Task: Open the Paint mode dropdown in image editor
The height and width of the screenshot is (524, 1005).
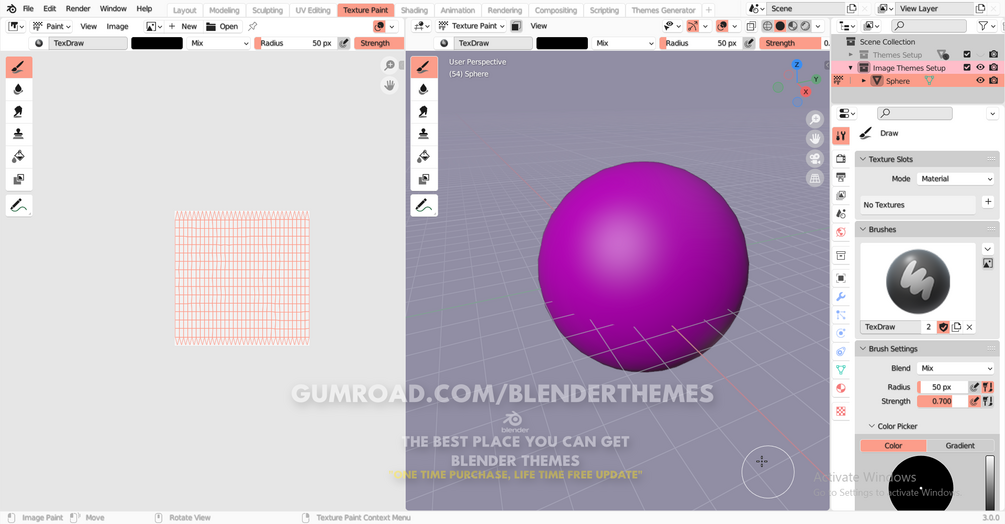Action: (51, 26)
